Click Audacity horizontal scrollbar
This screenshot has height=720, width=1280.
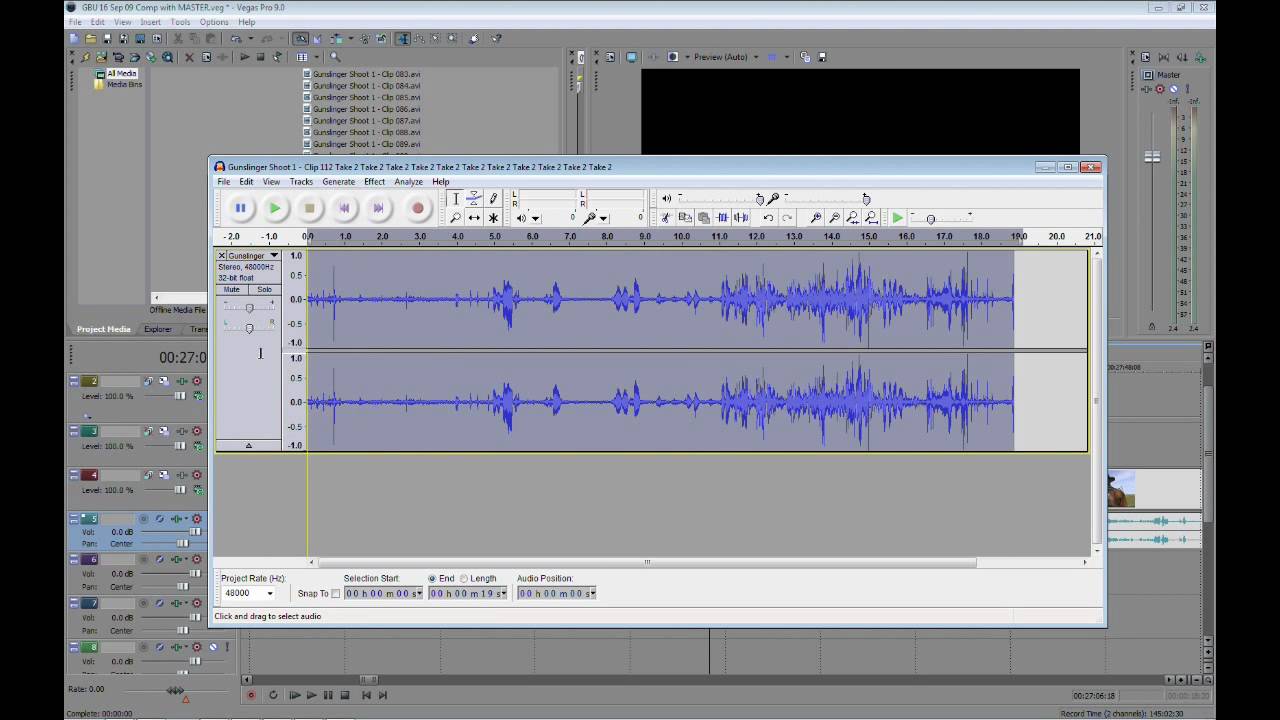(647, 562)
